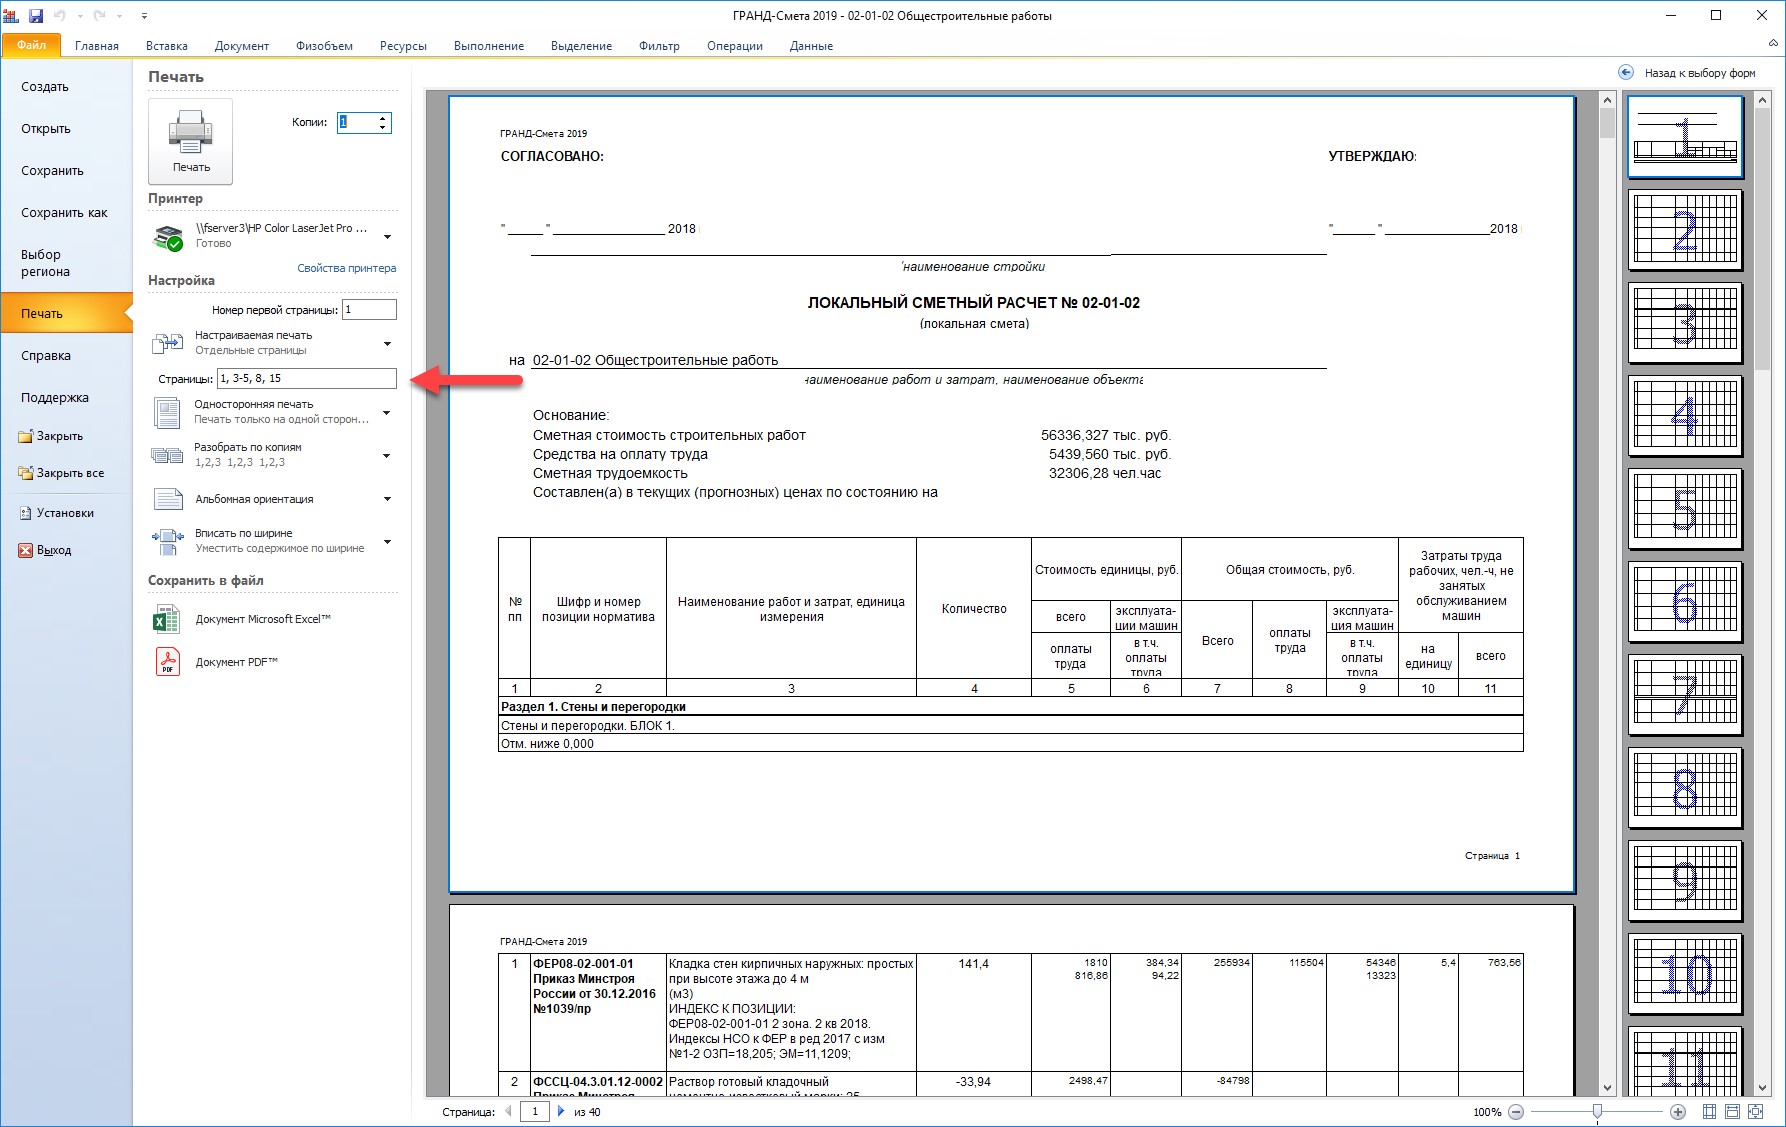
Task: Click the Альбомная ориентация landscape page icon
Action: click(x=167, y=499)
